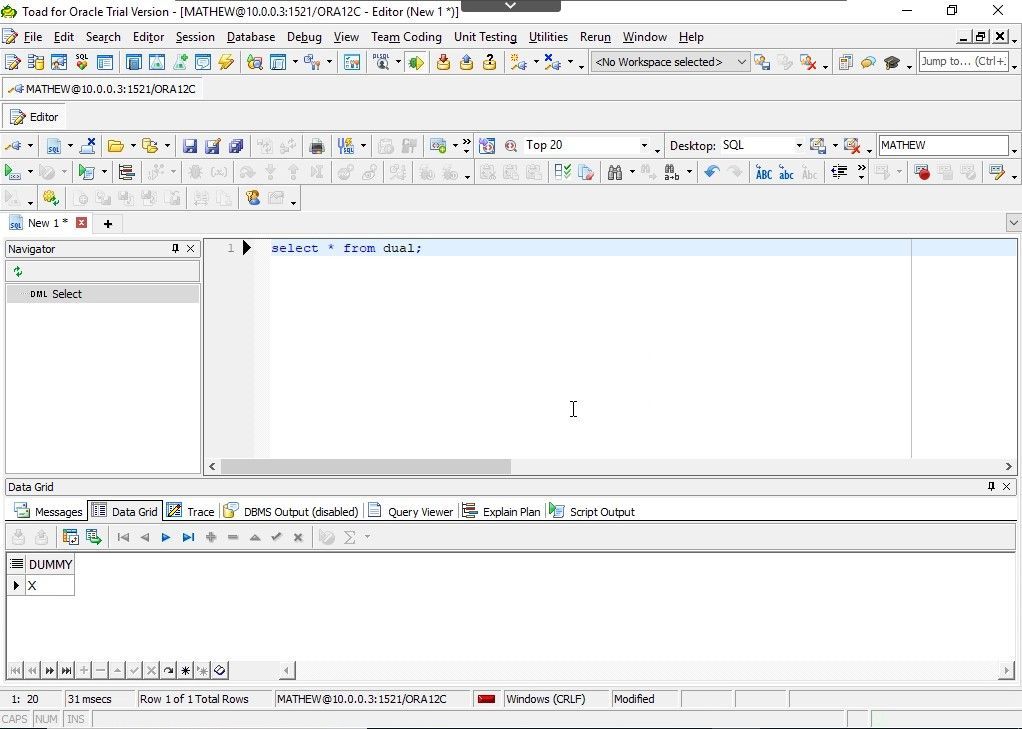The width and height of the screenshot is (1022, 729).
Task: Switch to the Explain Plan tab
Action: pos(502,511)
